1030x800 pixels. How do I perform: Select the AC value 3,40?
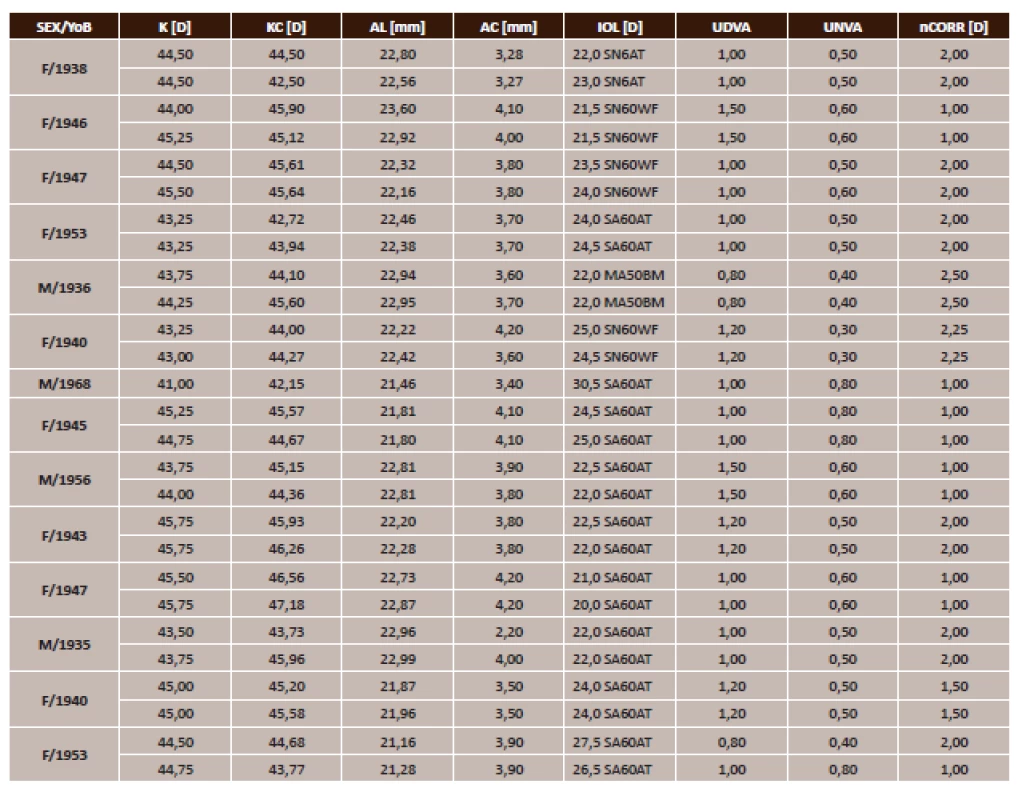pyautogui.click(x=508, y=384)
